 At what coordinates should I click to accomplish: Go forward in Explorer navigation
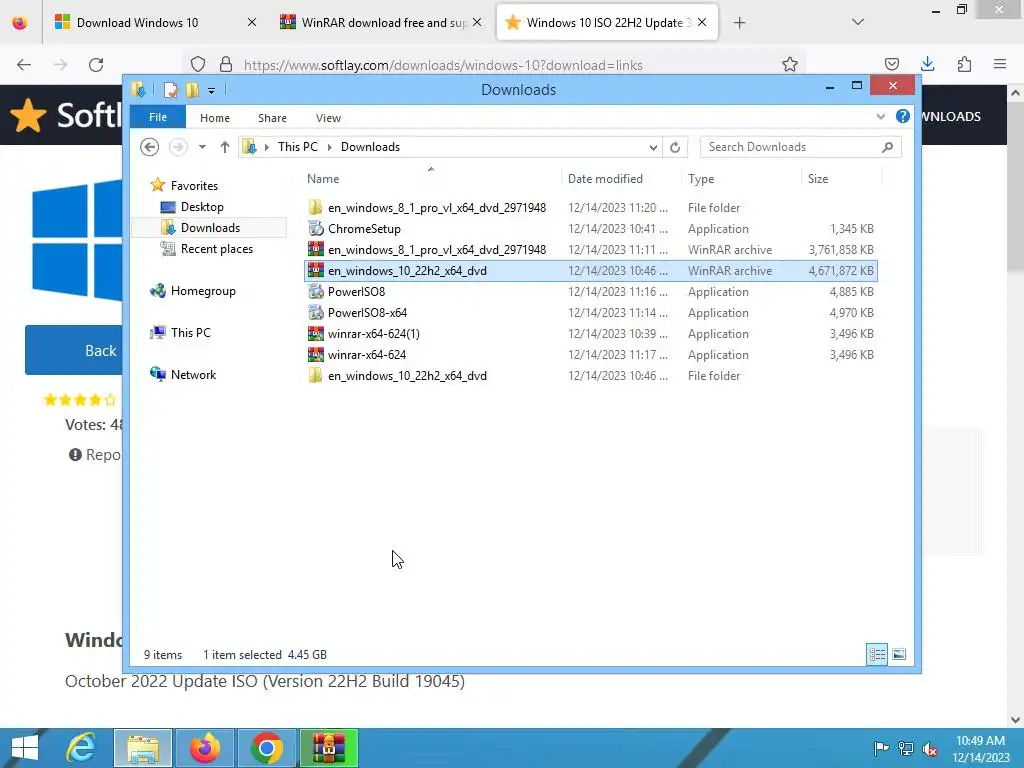point(178,147)
